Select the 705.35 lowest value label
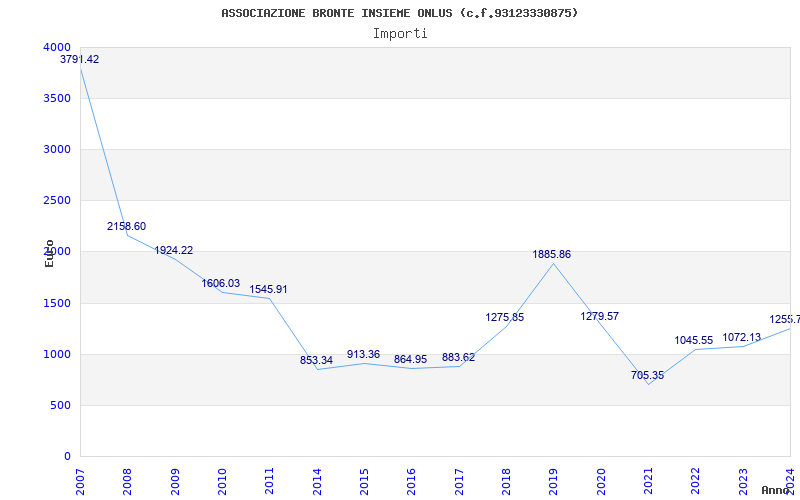 tap(647, 376)
